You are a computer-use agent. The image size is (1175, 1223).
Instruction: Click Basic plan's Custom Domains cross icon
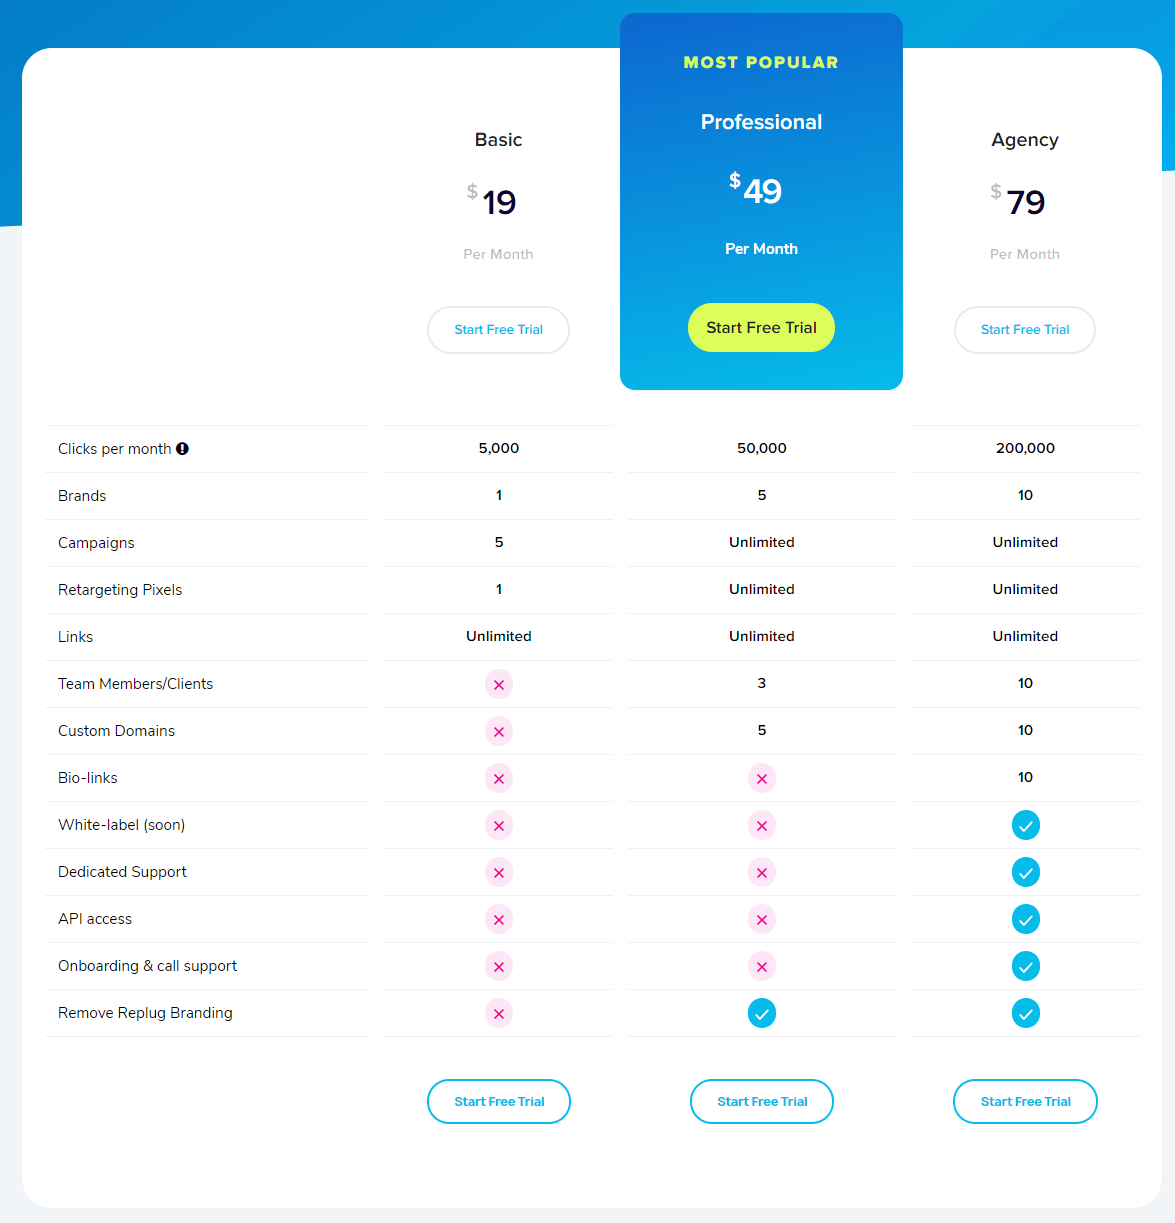coord(499,731)
